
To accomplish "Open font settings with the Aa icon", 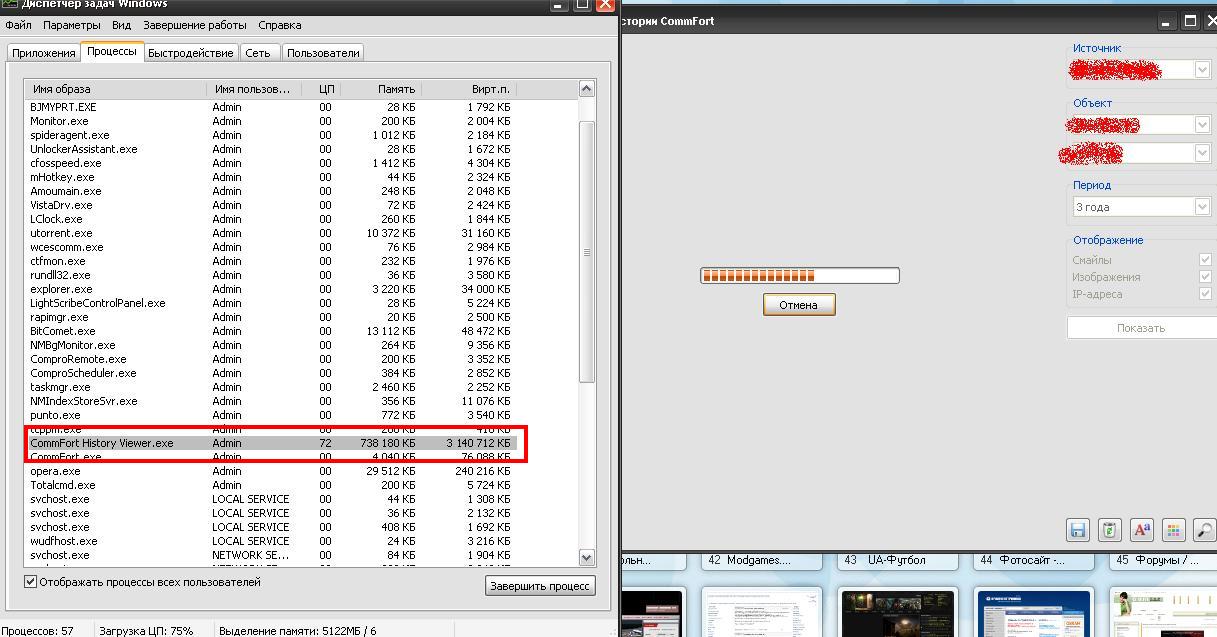I will pyautogui.click(x=1141, y=530).
